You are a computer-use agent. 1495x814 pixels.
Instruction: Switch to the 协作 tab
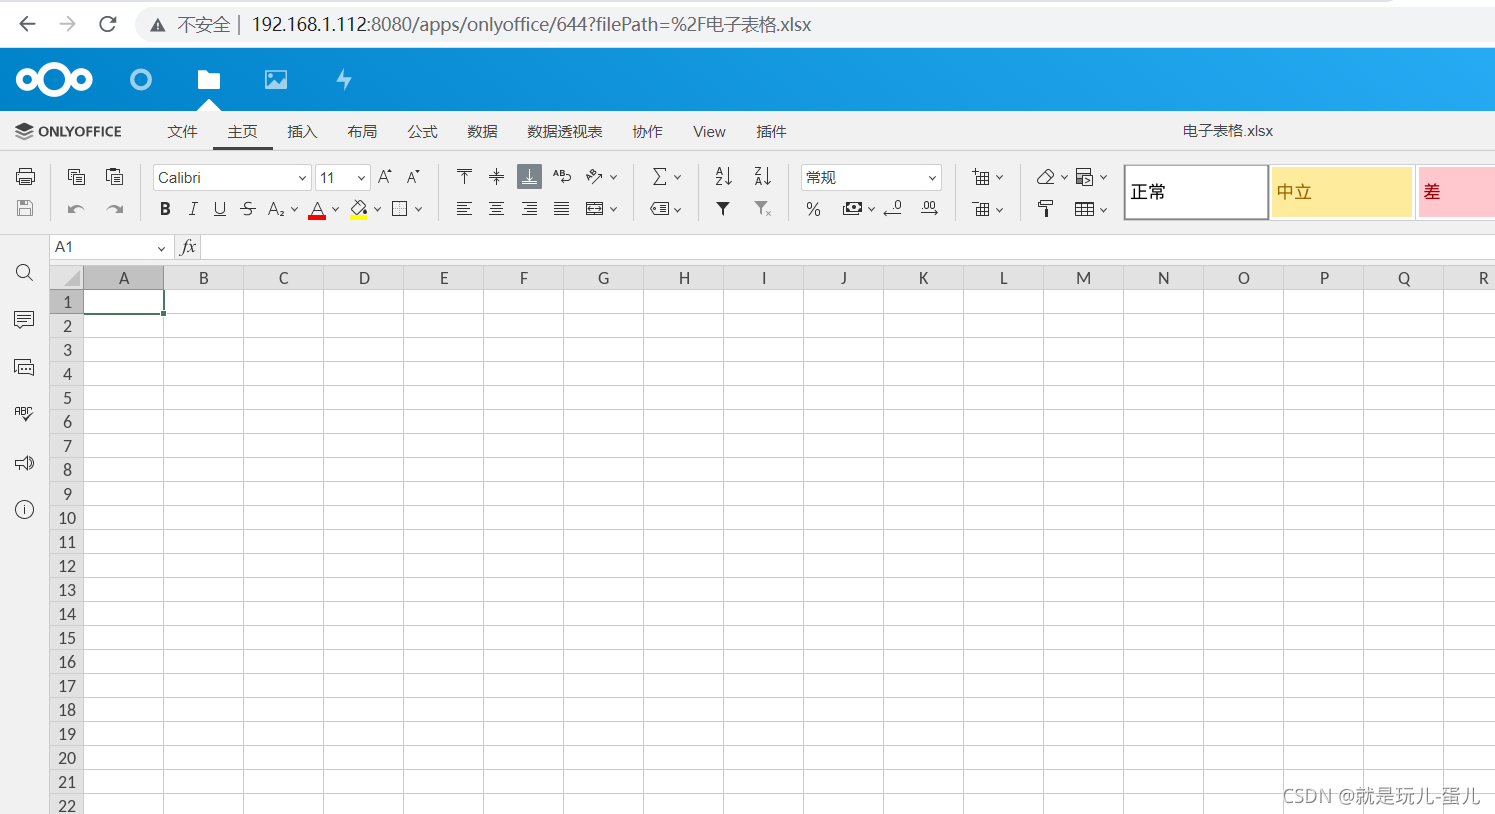point(647,132)
